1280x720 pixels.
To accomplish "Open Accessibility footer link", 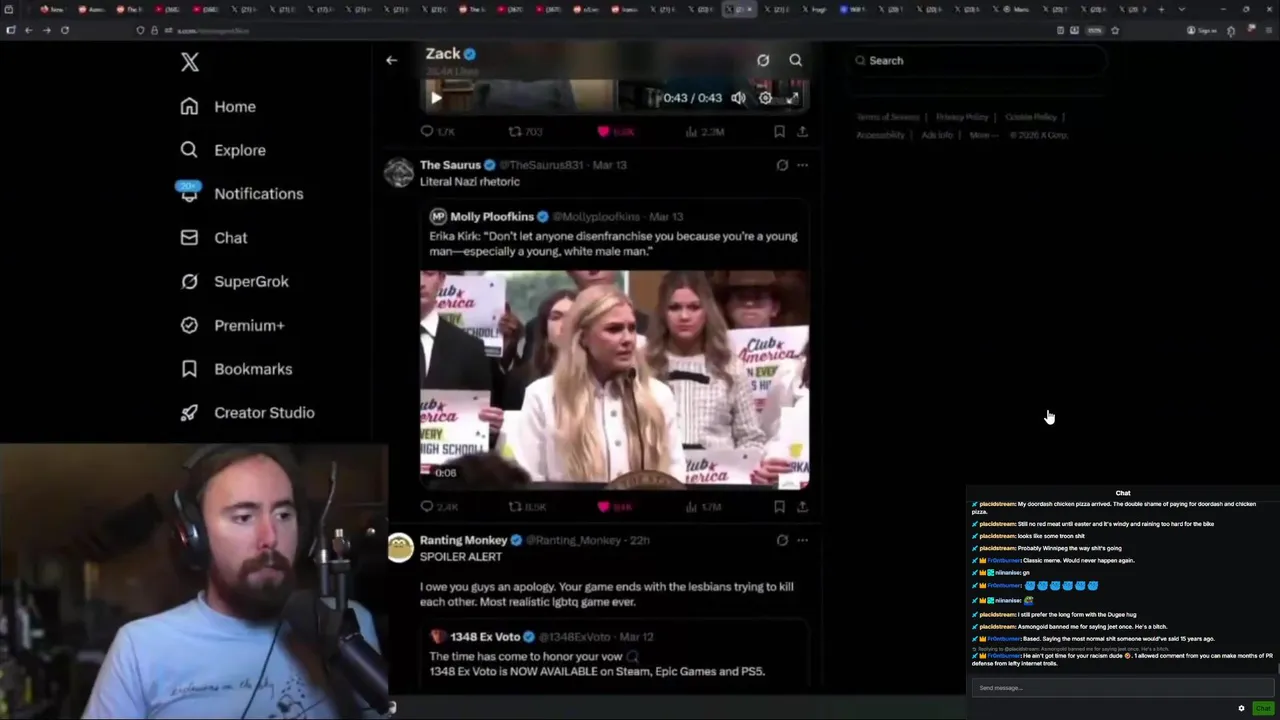I will tap(881, 135).
